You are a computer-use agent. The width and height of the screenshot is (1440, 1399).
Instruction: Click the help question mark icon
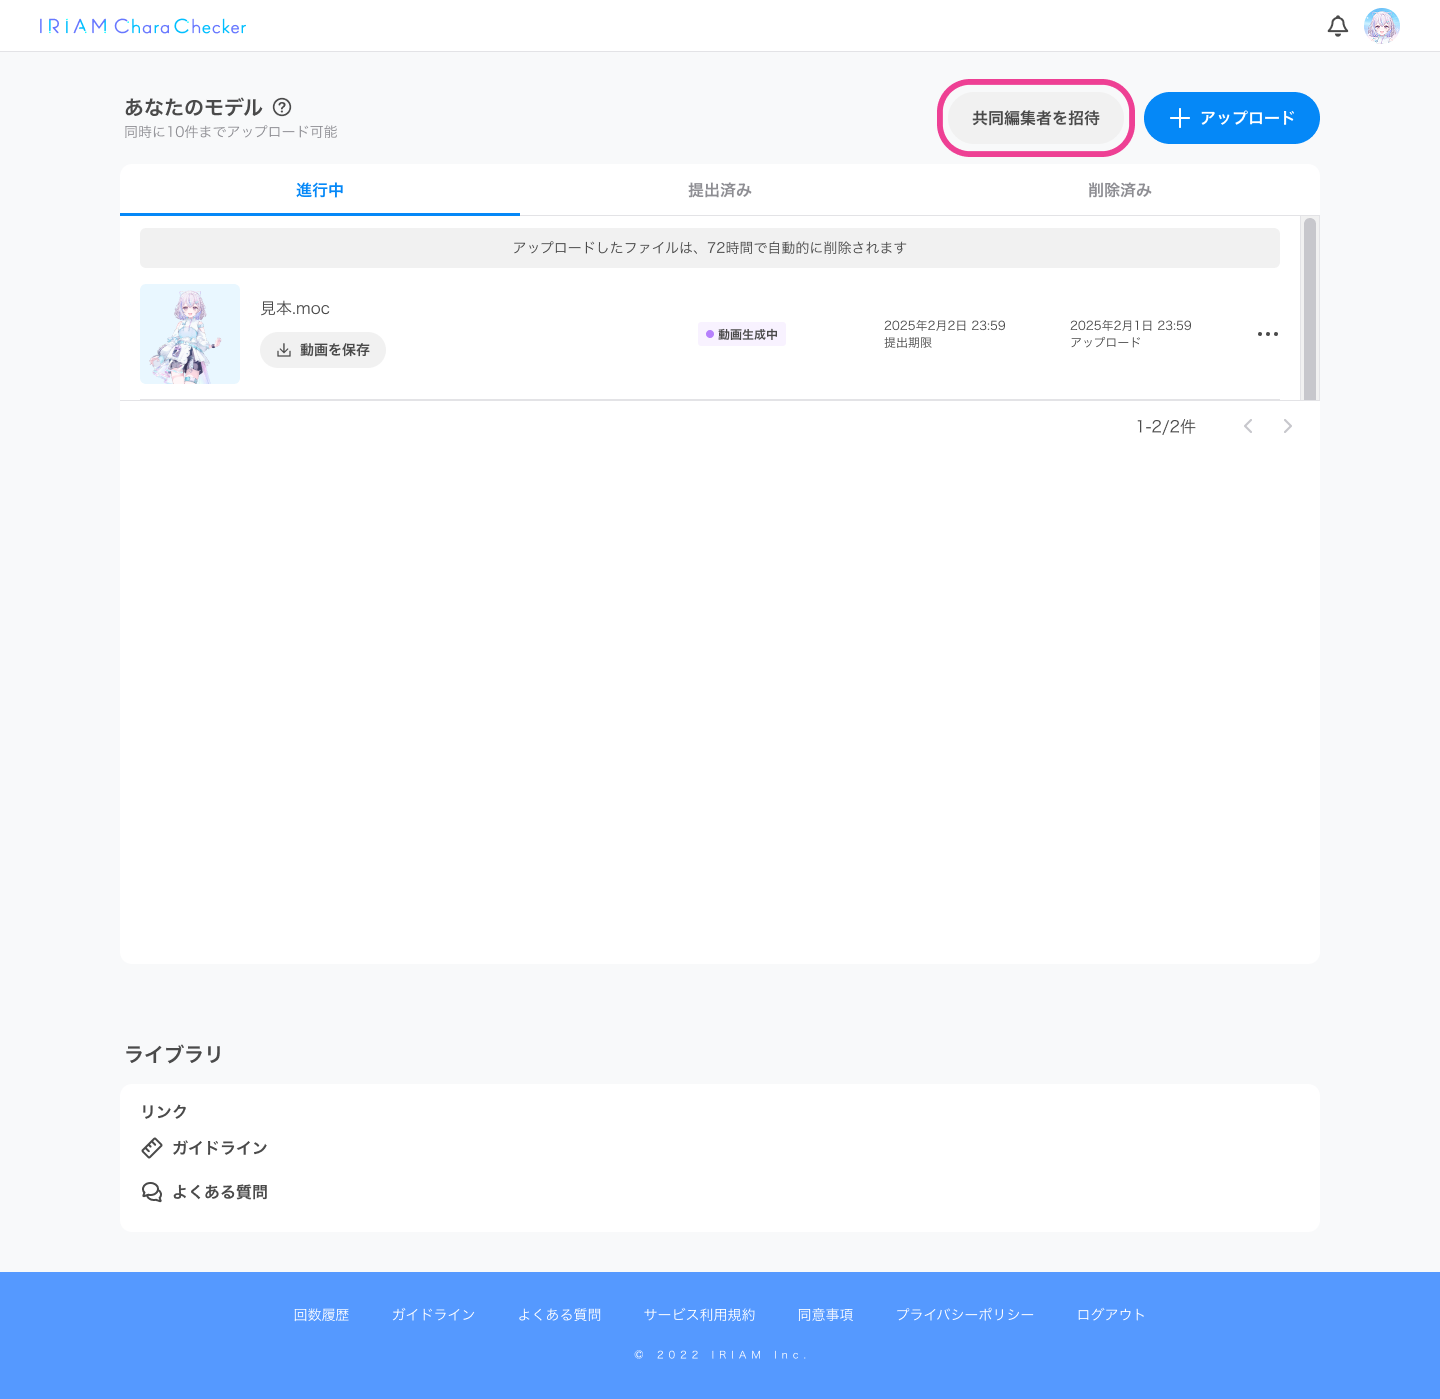pos(282,107)
